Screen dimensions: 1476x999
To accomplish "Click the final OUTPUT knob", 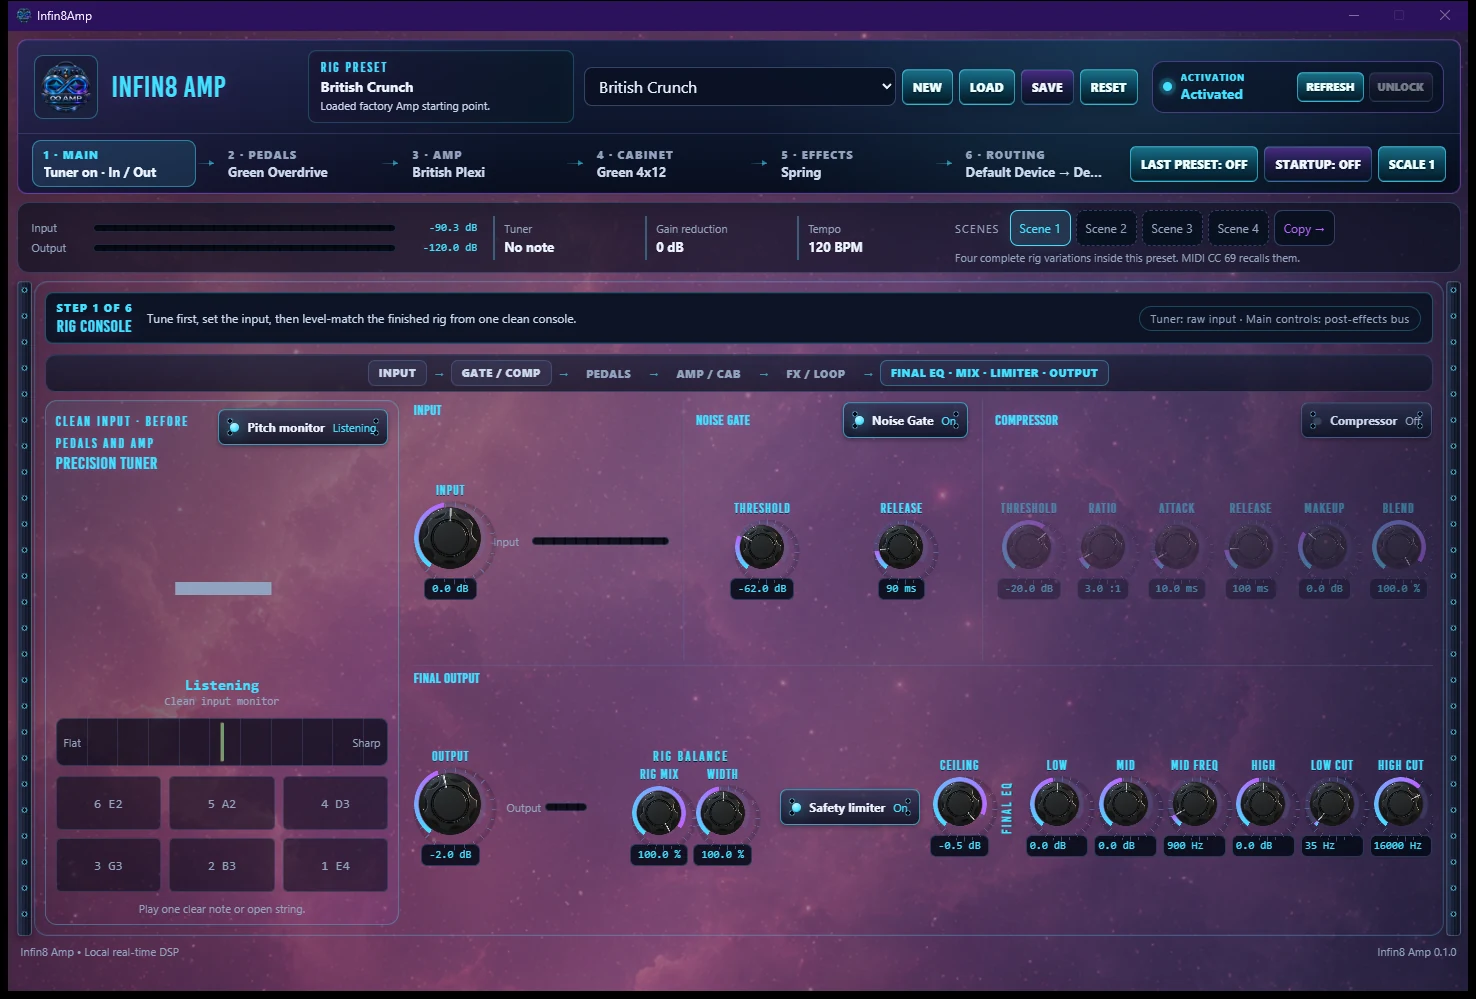I will pos(449,803).
